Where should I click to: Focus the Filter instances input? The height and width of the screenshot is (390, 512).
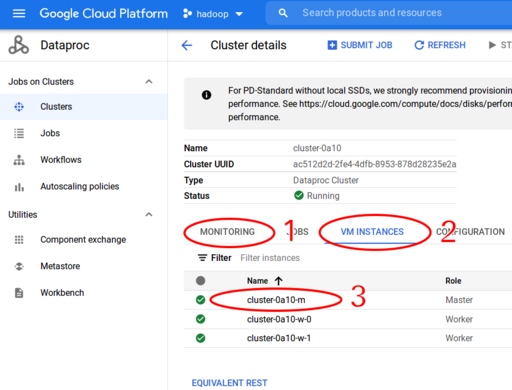click(270, 258)
